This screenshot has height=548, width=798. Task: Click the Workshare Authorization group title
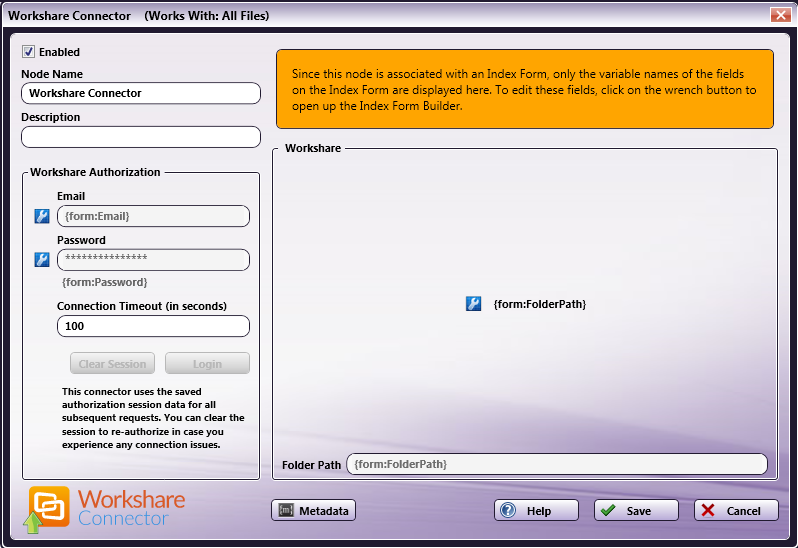click(95, 172)
